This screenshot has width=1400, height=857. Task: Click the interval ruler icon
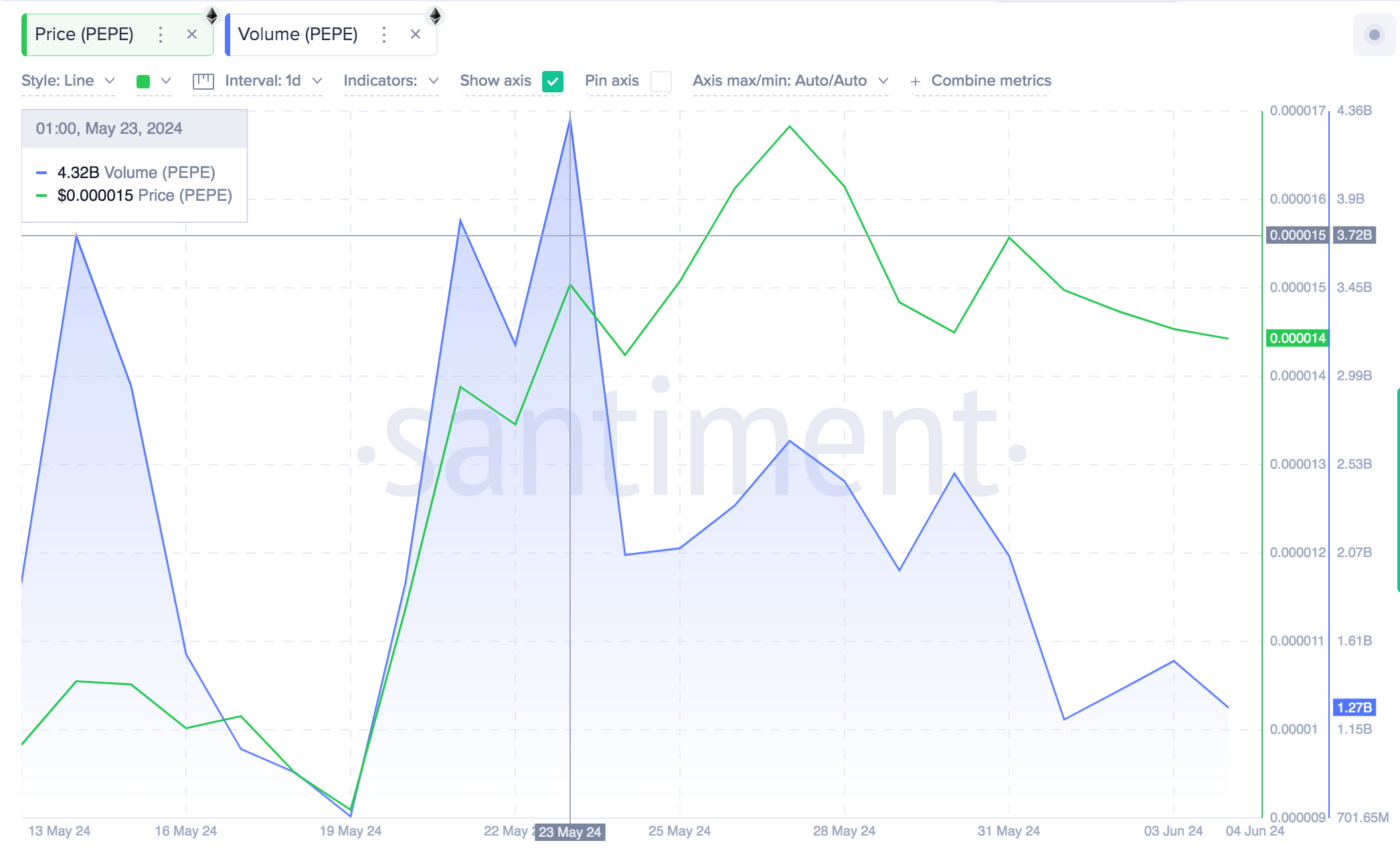click(x=203, y=81)
